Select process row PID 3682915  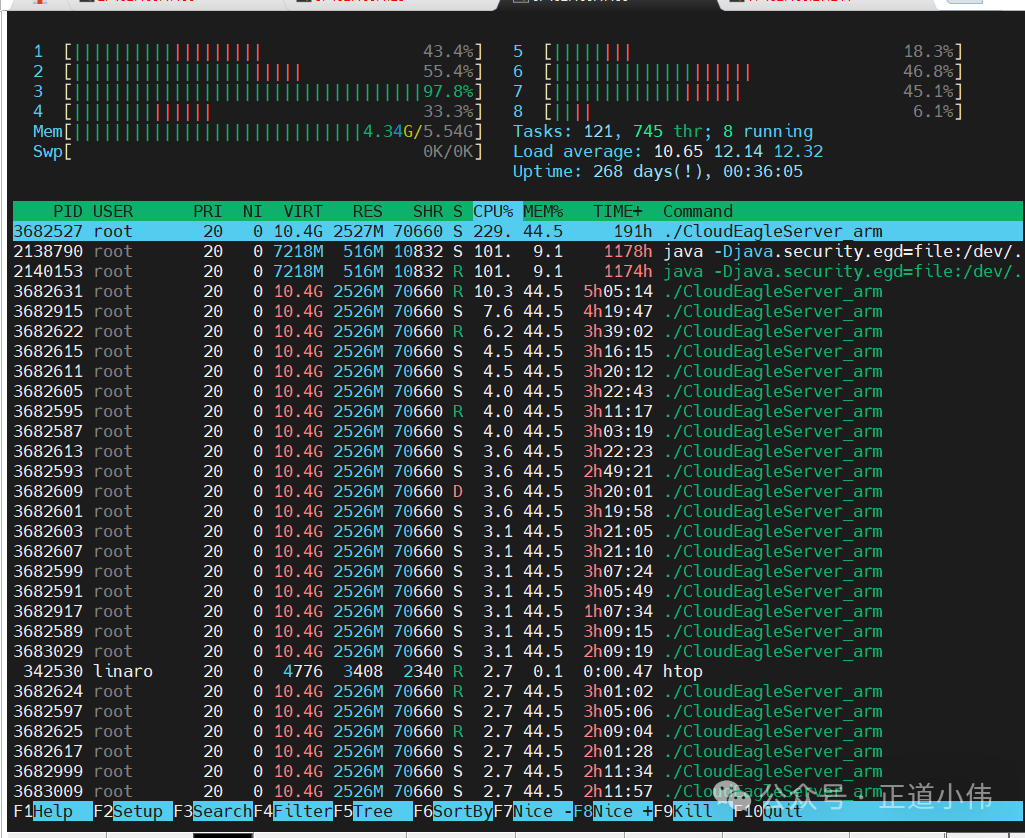(518, 311)
